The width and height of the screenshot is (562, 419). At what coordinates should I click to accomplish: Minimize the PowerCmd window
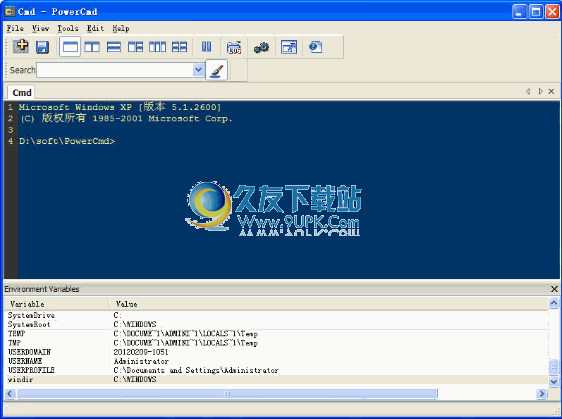519,12
